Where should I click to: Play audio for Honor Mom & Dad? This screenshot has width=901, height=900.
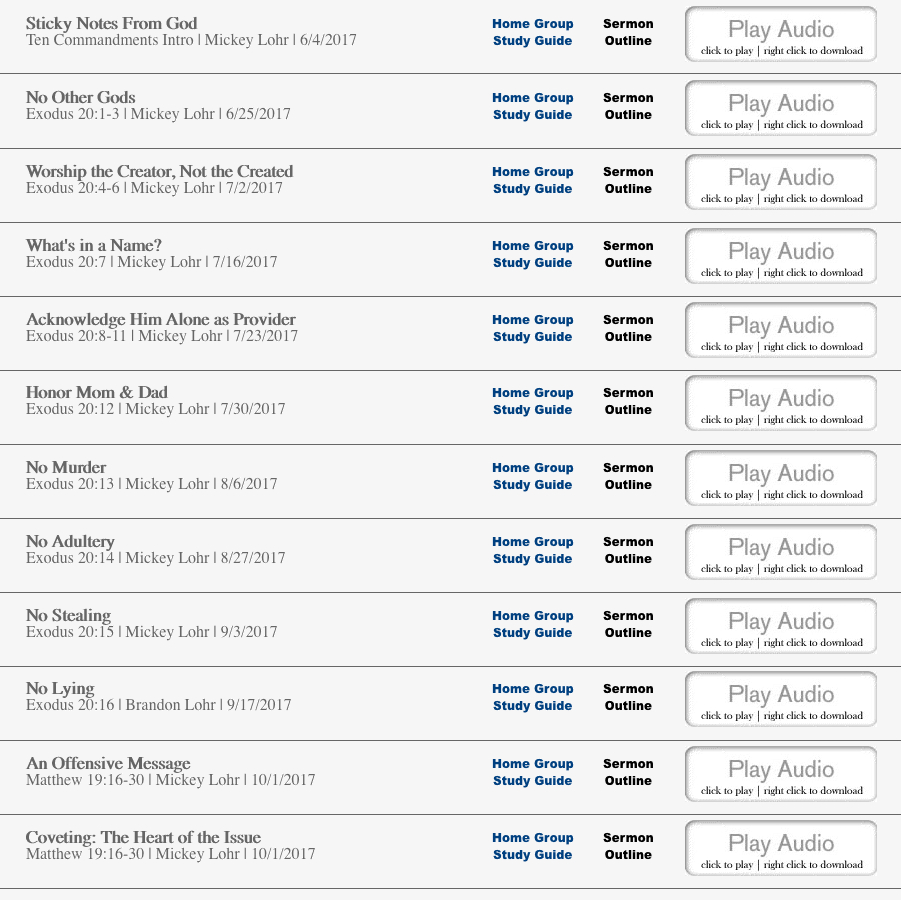coord(781,404)
